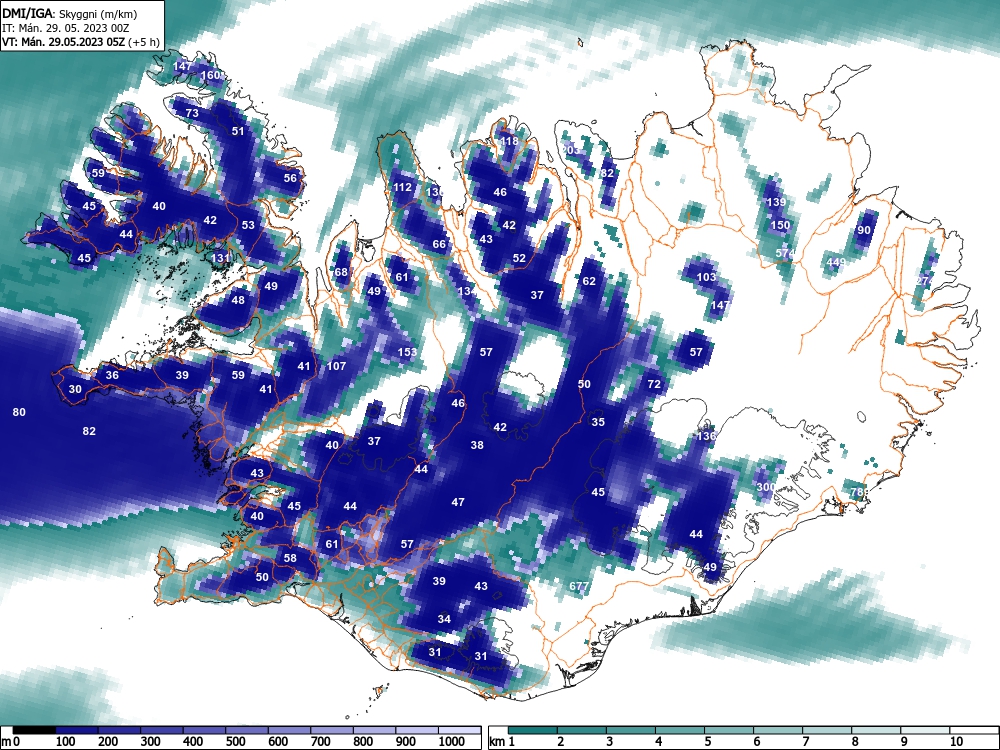Click the visibility value "160" in the northwest
1000x750 pixels.
(210, 75)
